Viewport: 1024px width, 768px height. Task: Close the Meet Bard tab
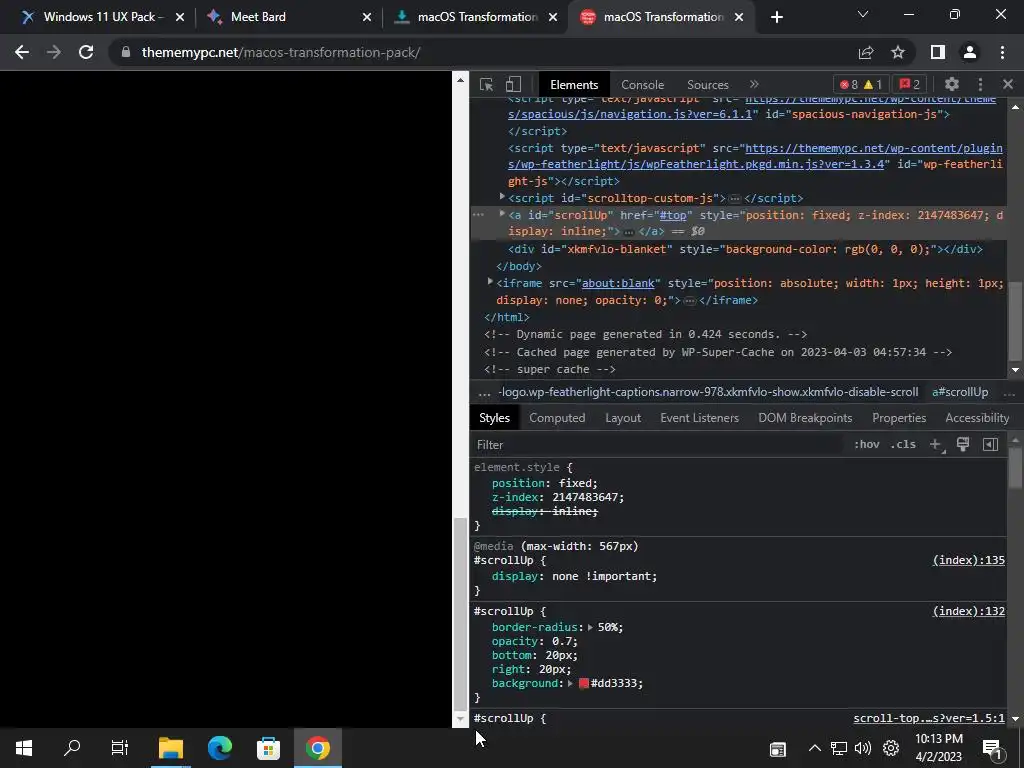point(367,17)
